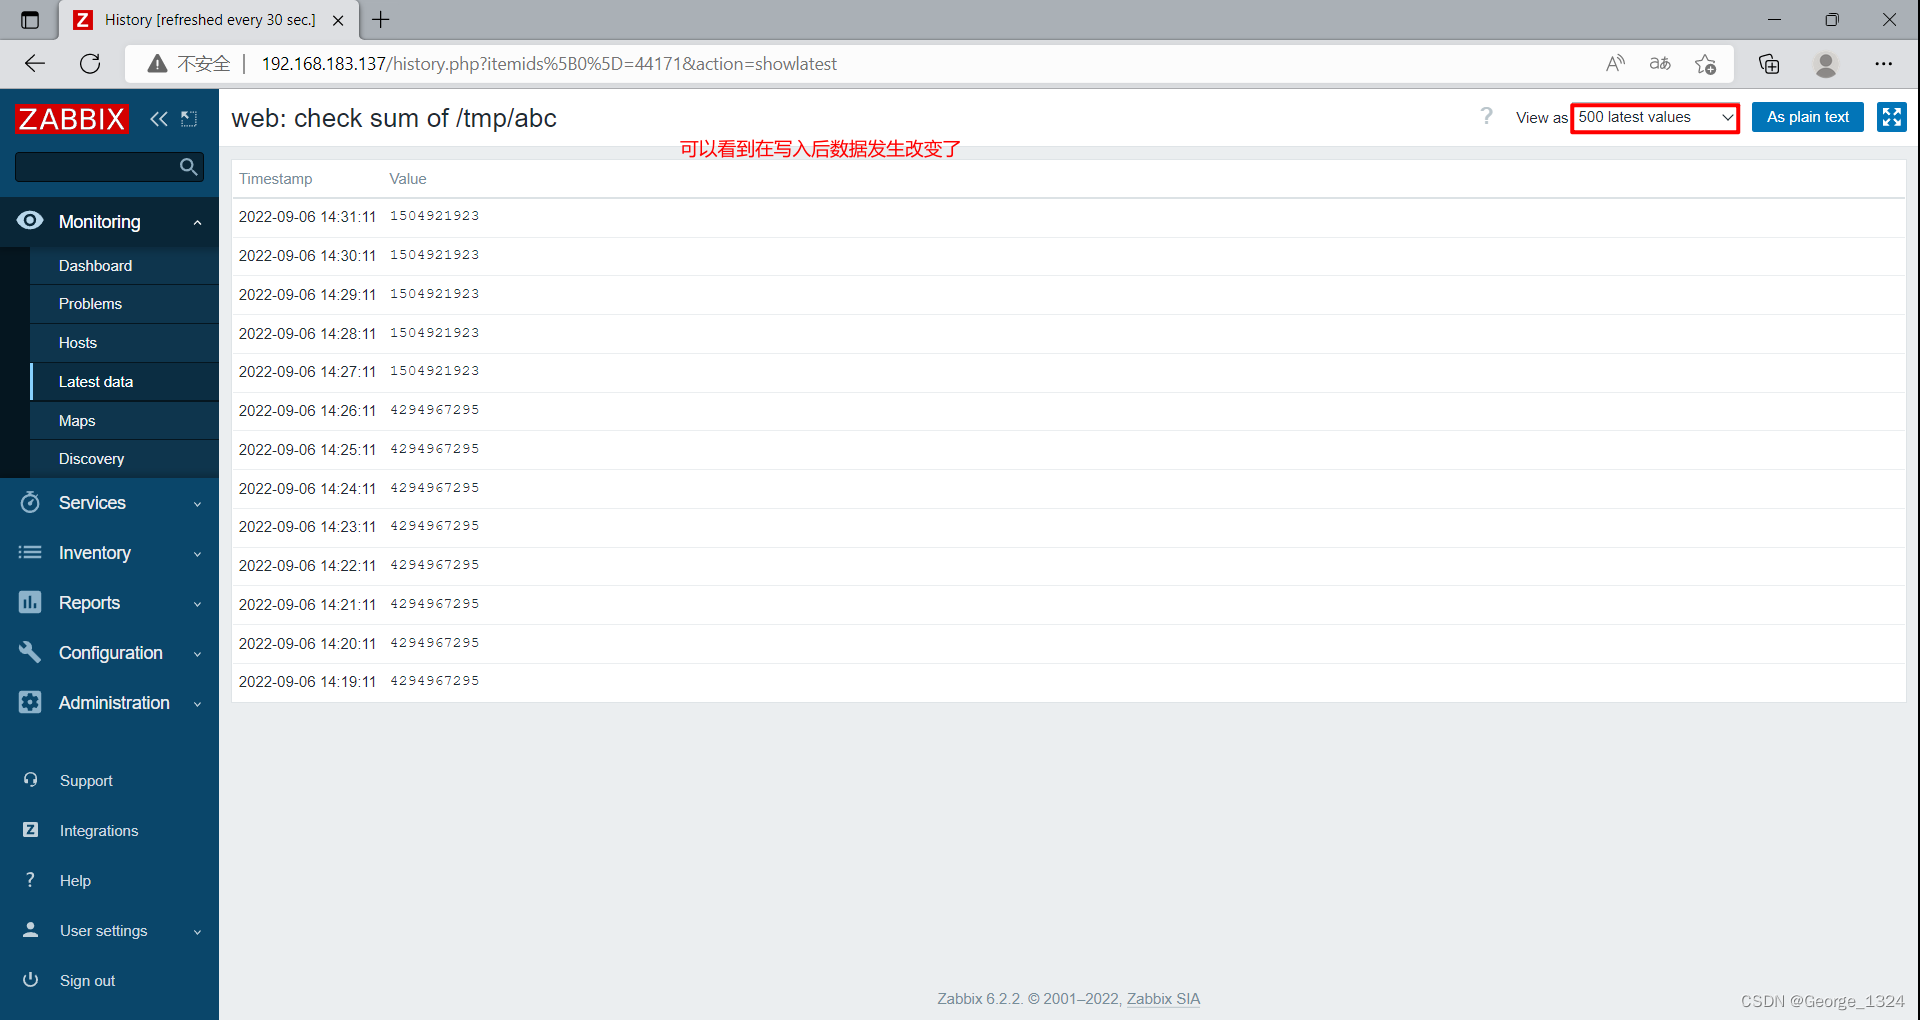The image size is (1920, 1020).
Task: Expand the Inventory menu section
Action: point(197,554)
